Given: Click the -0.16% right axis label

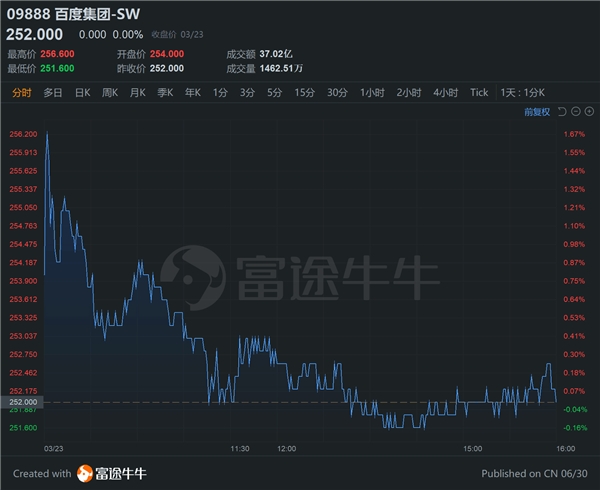Looking at the screenshot, I should point(575,428).
